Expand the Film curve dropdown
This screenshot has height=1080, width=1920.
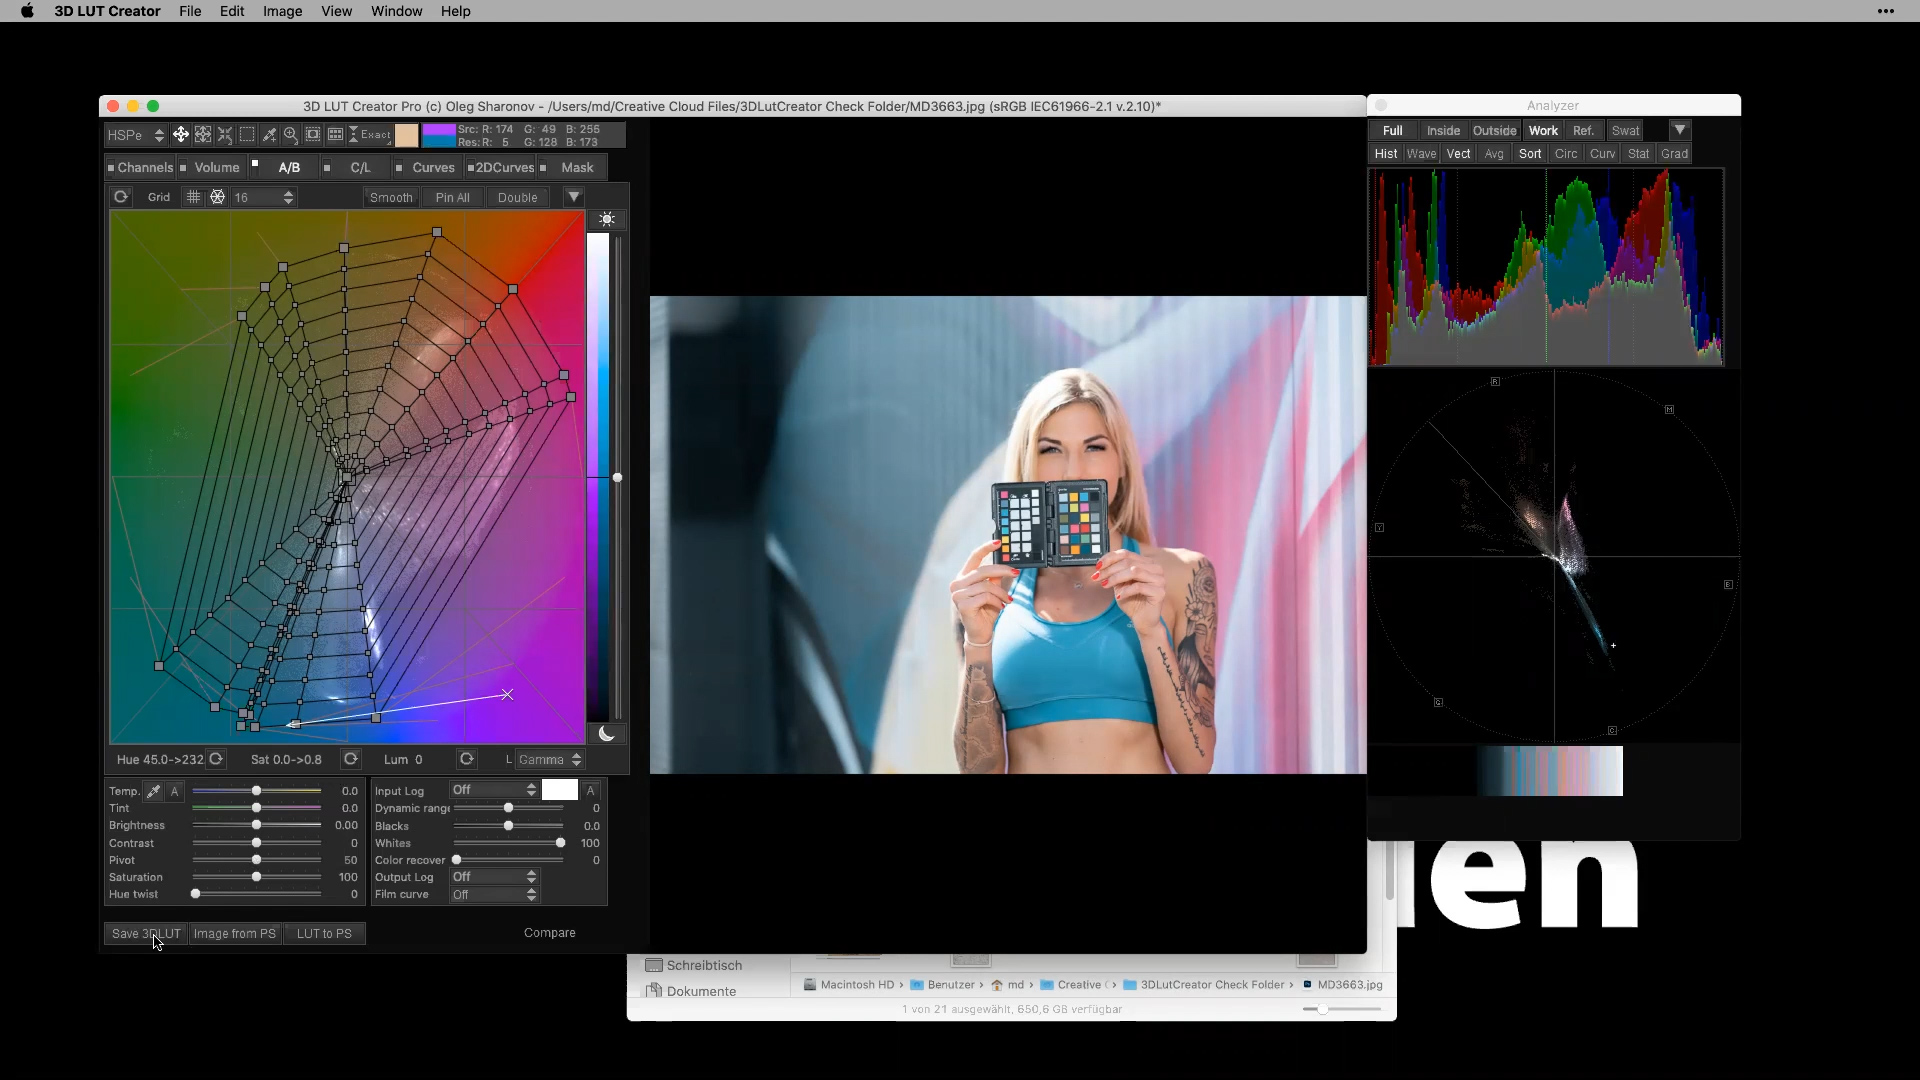(x=494, y=895)
